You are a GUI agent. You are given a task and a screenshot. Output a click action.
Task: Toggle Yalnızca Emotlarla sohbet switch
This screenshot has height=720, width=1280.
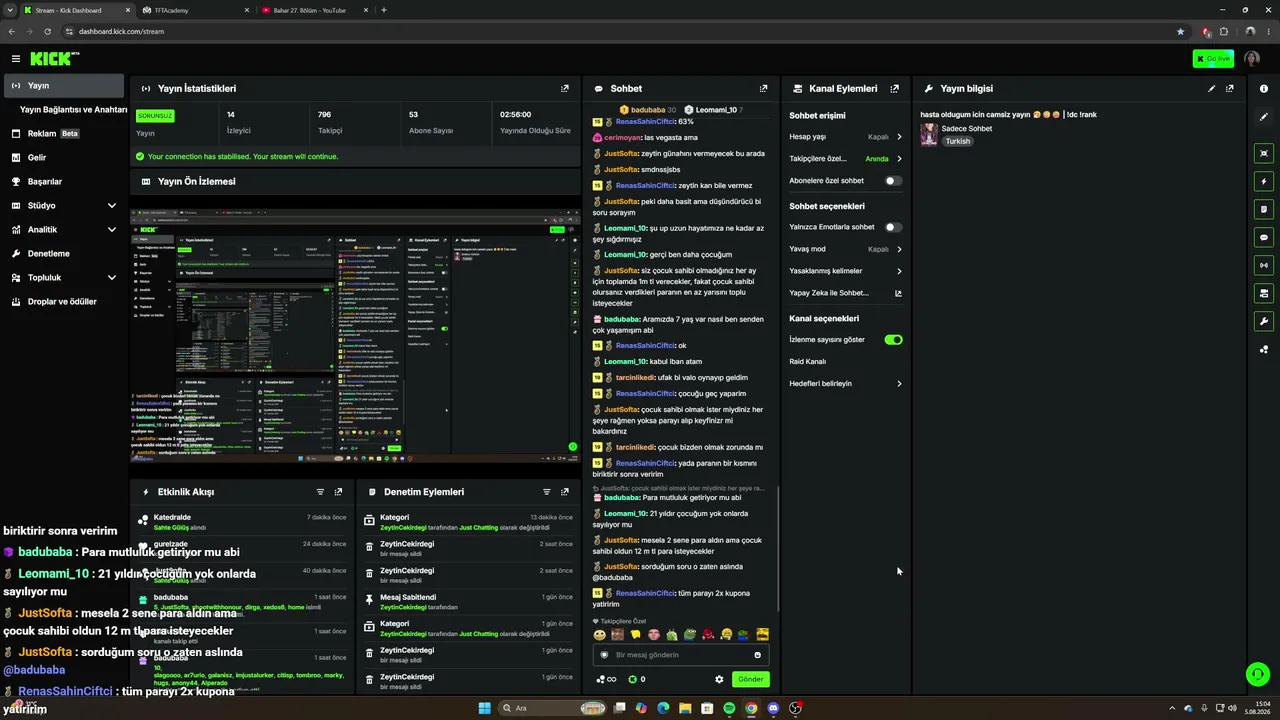click(x=893, y=227)
